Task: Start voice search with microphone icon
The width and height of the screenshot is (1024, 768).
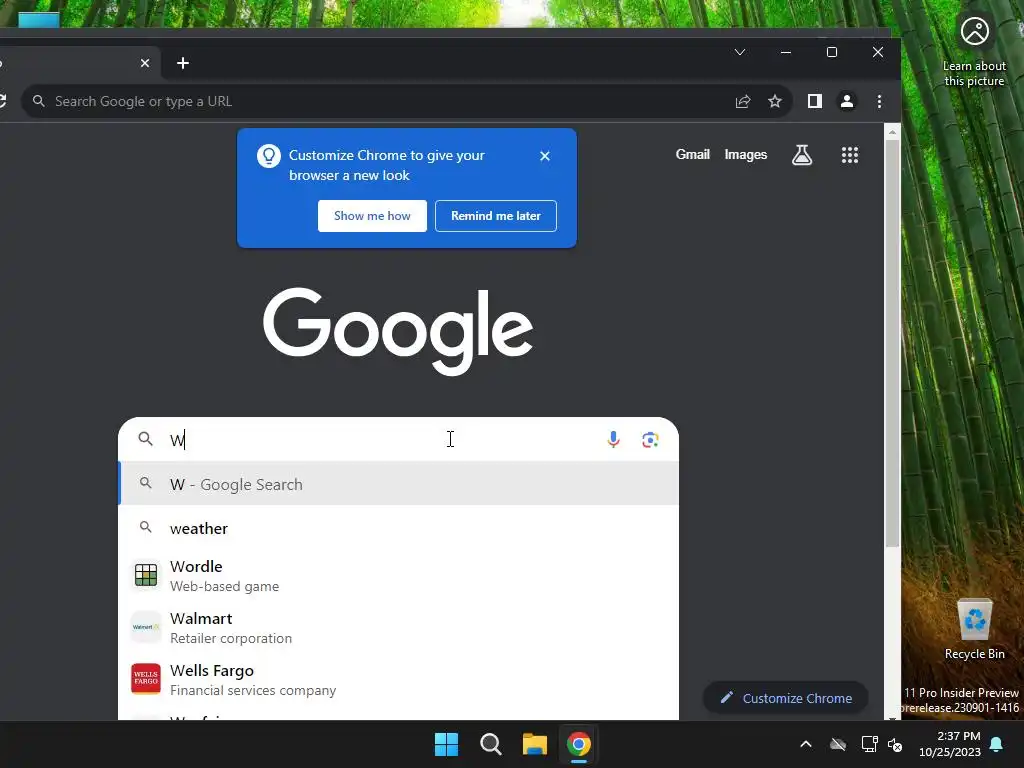Action: tap(613, 440)
